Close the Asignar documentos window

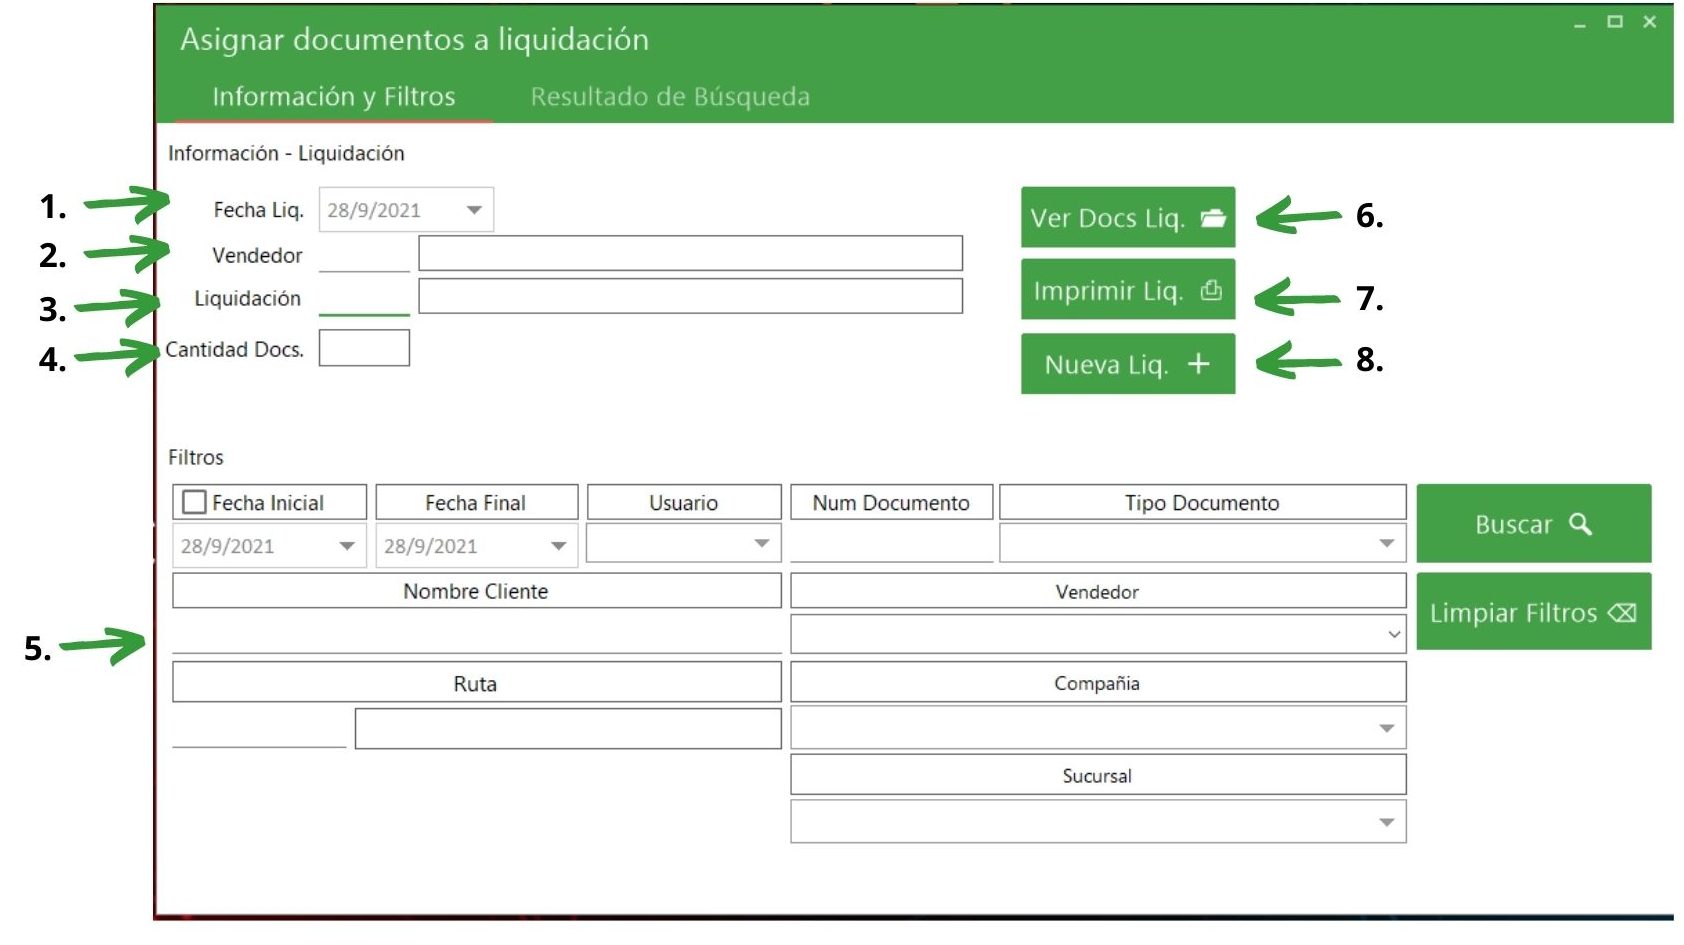[x=1650, y=22]
